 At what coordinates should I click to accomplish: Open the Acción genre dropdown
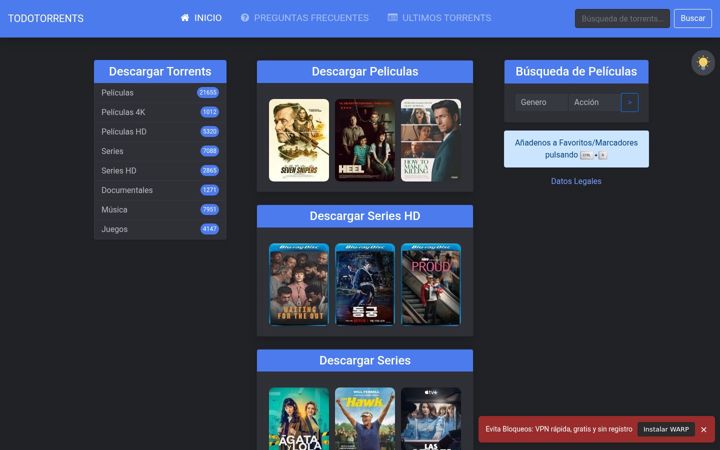(594, 102)
